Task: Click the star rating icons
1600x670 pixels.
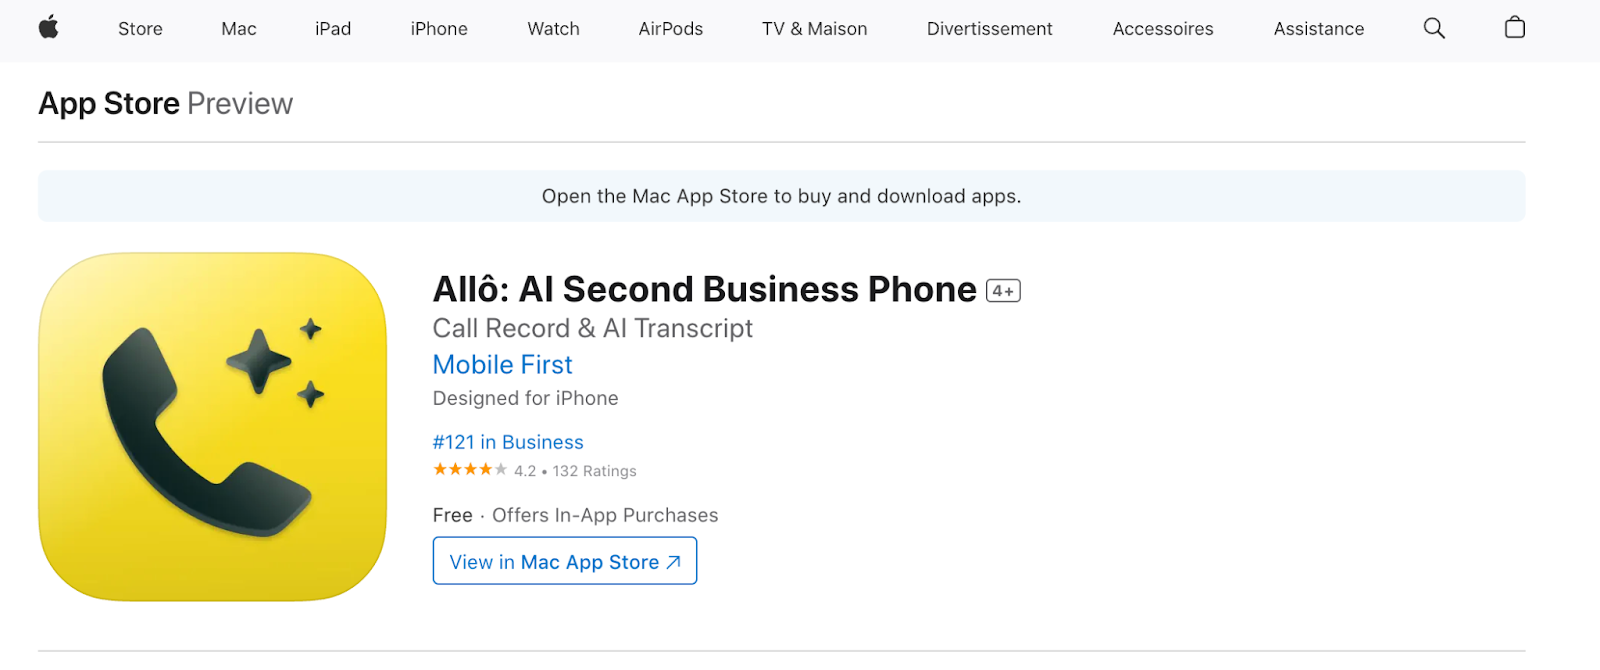Action: pyautogui.click(x=470, y=470)
